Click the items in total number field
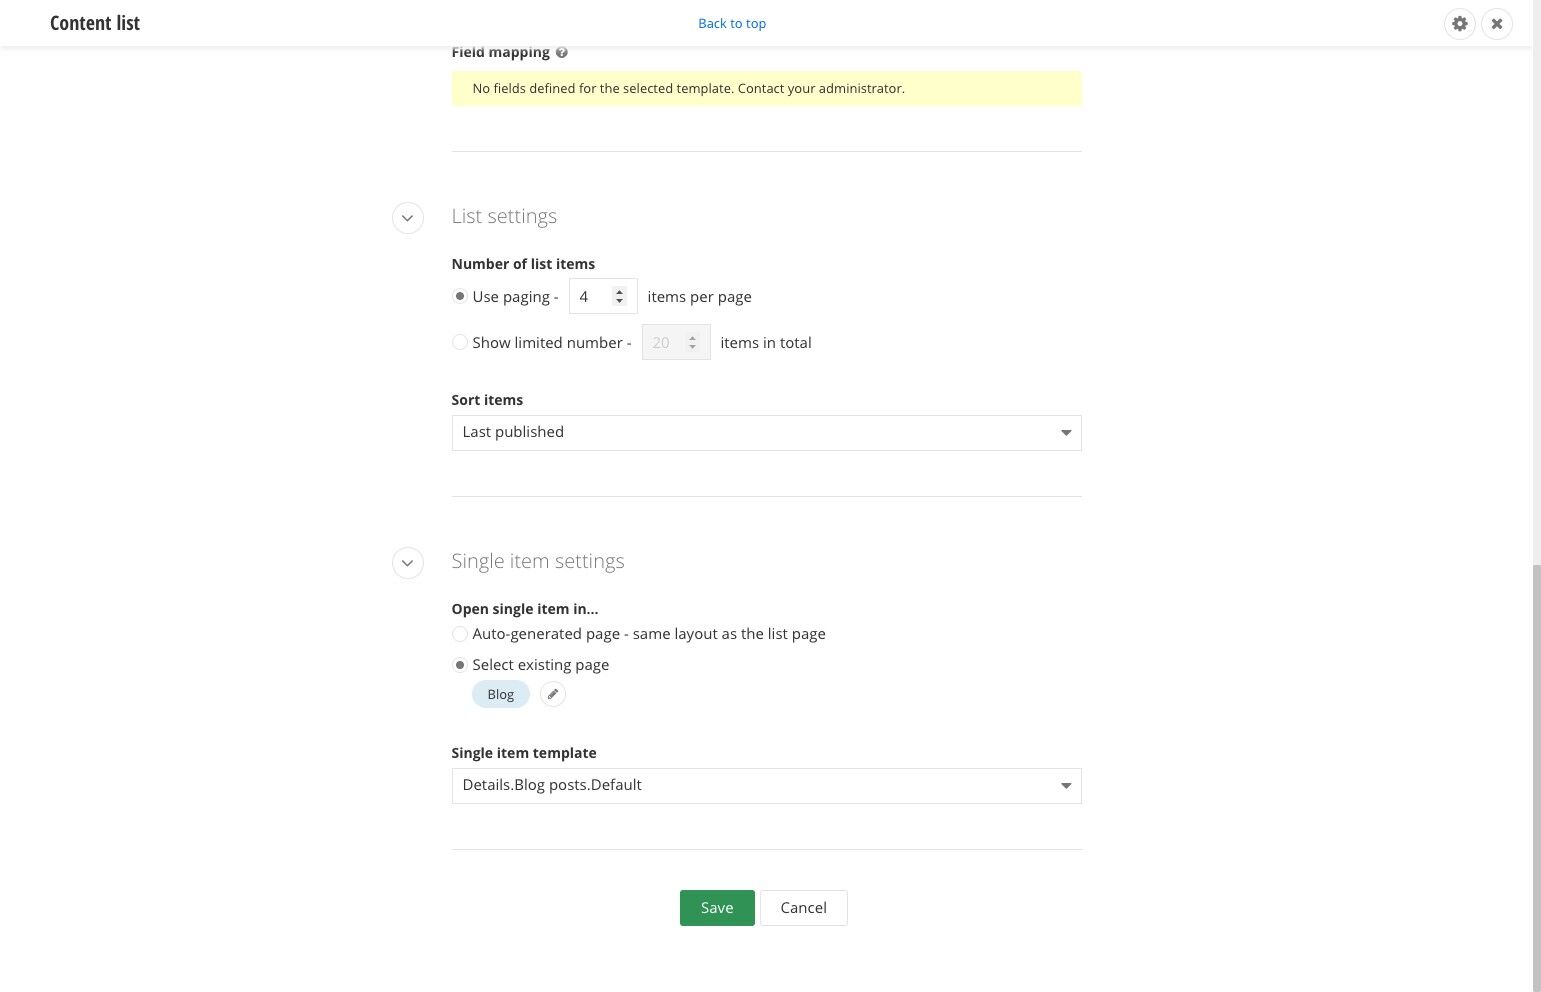The image size is (1541, 992). point(676,343)
